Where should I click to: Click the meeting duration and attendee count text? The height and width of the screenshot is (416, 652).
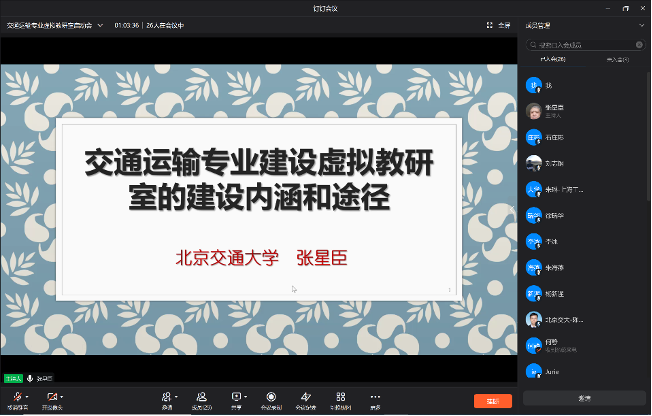pyautogui.click(x=149, y=25)
